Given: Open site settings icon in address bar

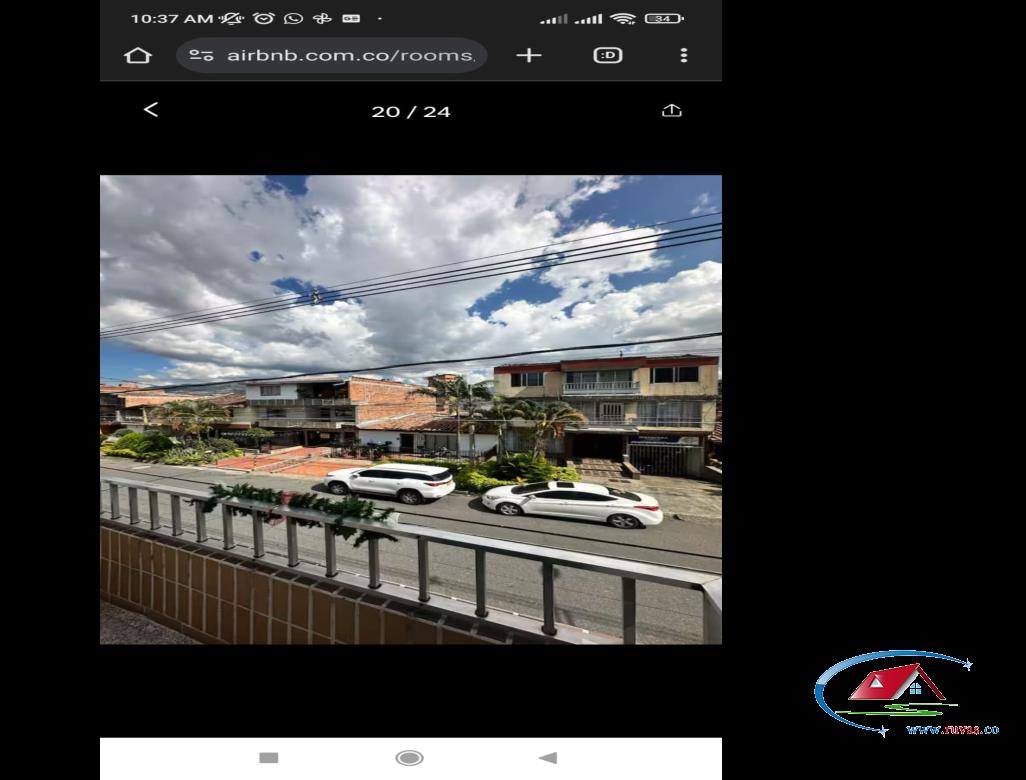Looking at the screenshot, I should (x=201, y=56).
